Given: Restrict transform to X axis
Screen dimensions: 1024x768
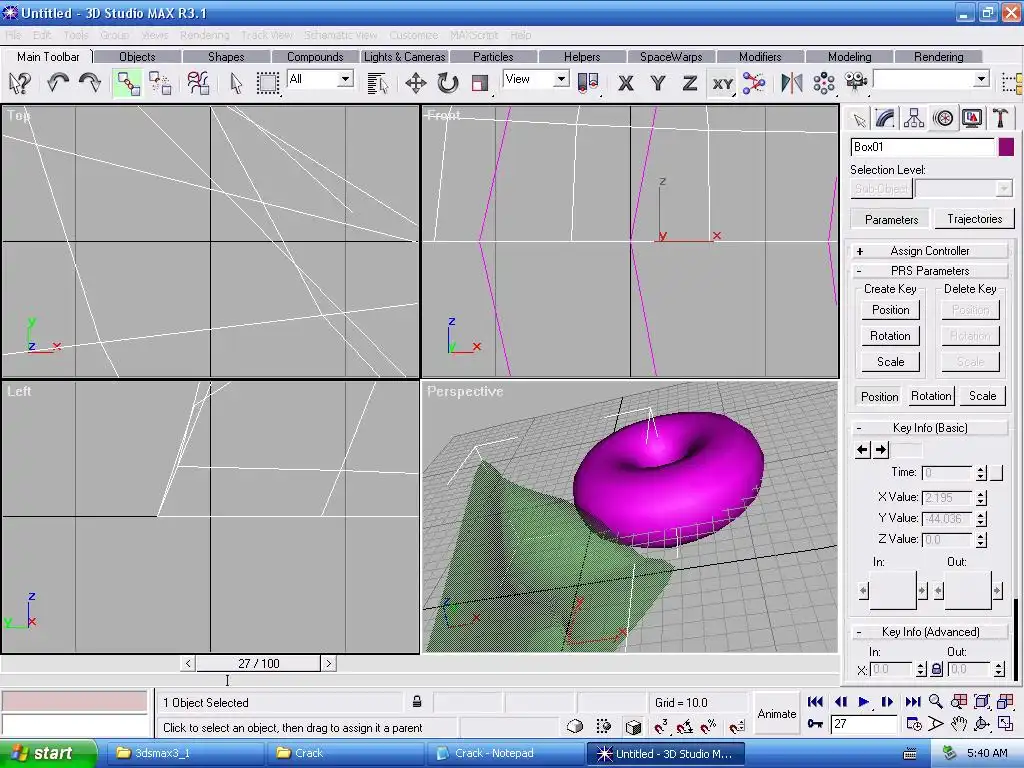Looking at the screenshot, I should [x=626, y=83].
